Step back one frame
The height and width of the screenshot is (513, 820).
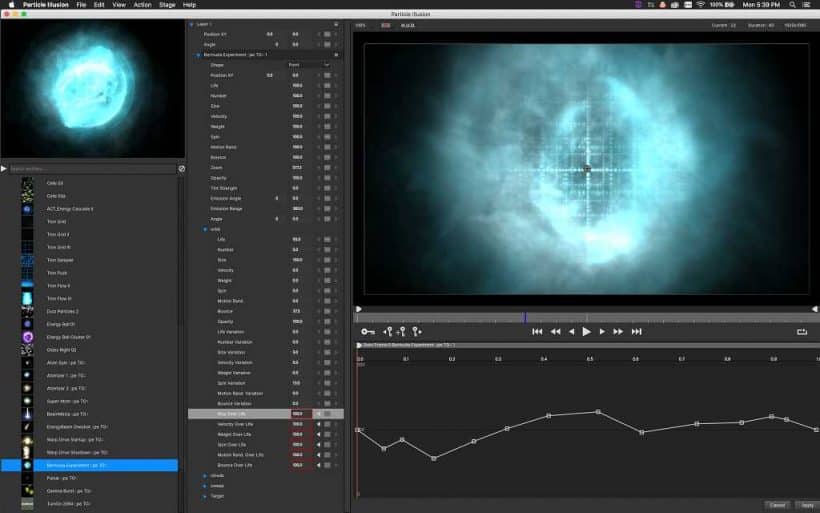click(x=572, y=332)
